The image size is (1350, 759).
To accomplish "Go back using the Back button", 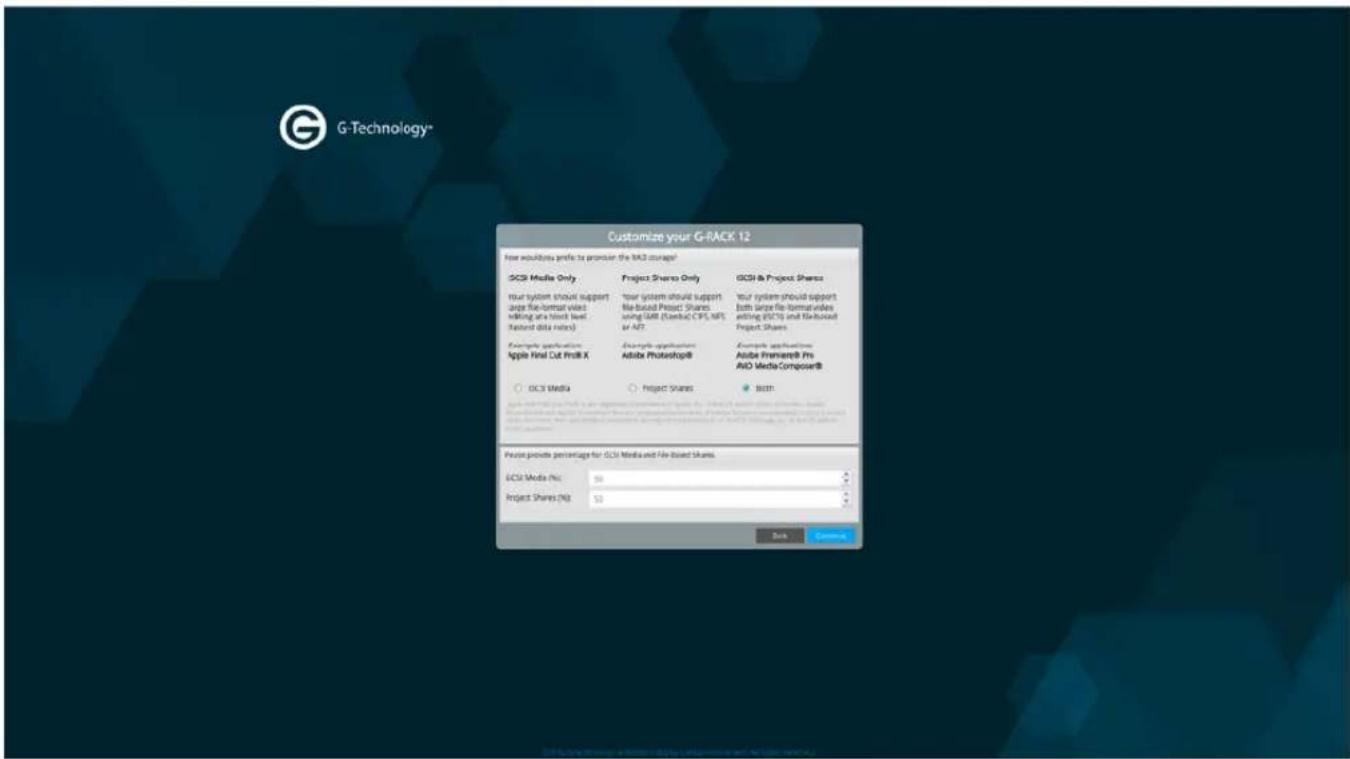I will click(780, 536).
